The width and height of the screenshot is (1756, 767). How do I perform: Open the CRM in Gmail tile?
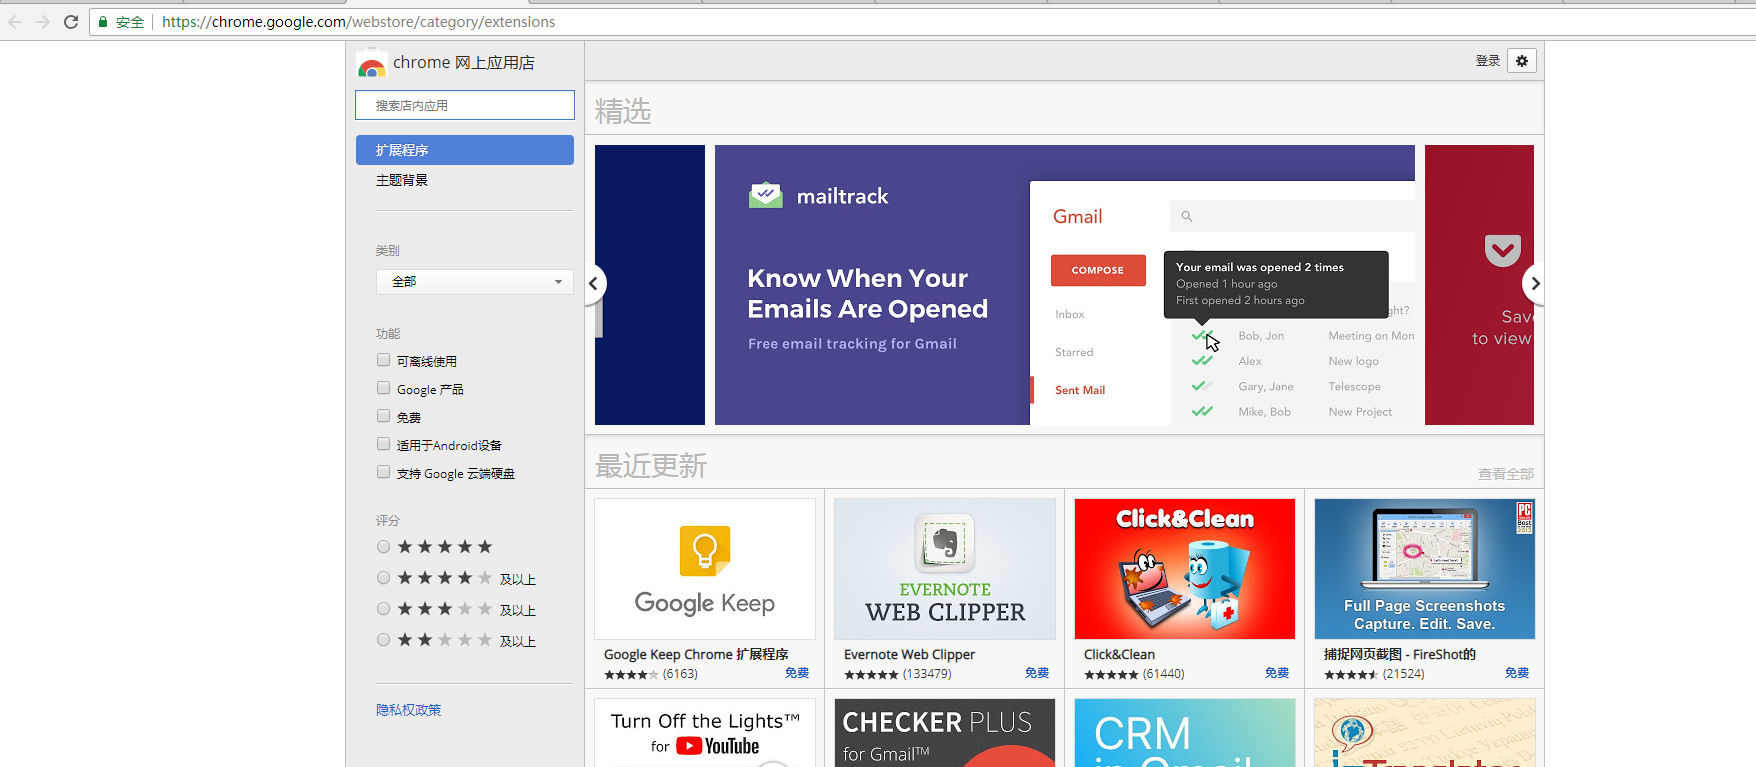click(1185, 733)
